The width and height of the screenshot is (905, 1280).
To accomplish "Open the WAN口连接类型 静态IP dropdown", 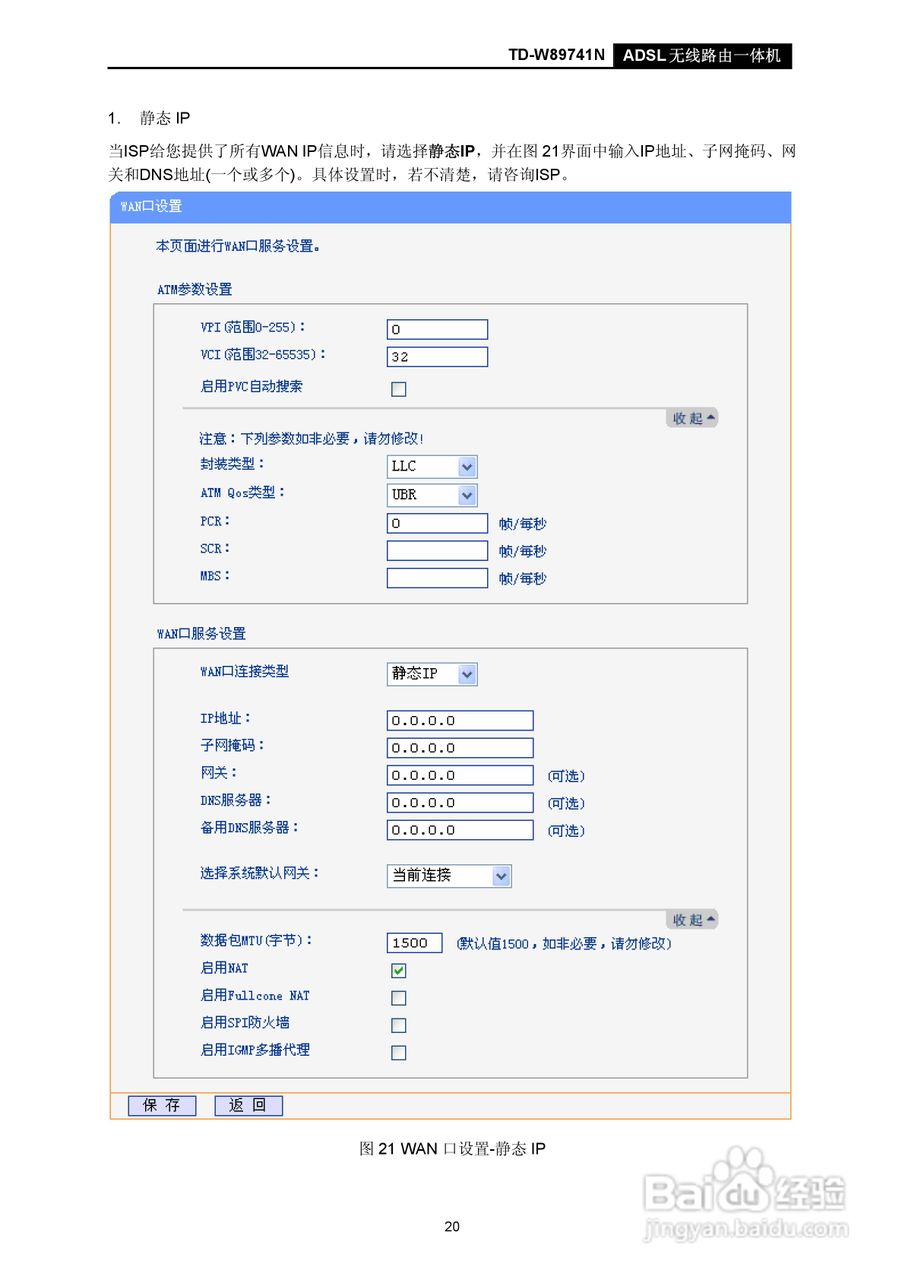I will [432, 674].
